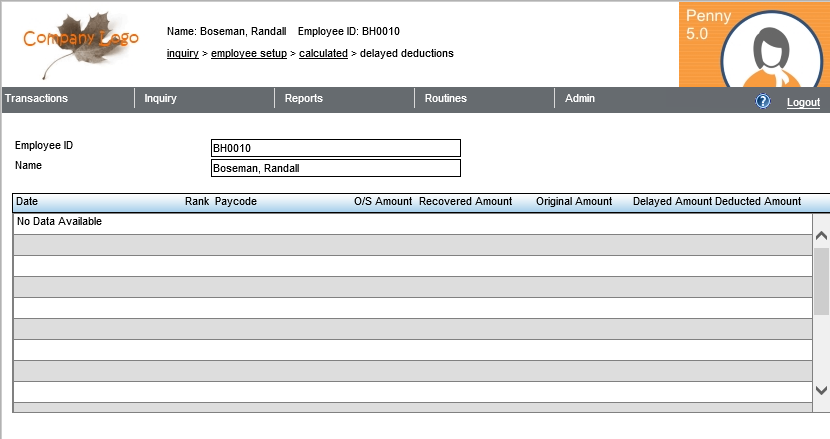Click the help question mark icon
Screen dimensions: 830x439
(763, 101)
